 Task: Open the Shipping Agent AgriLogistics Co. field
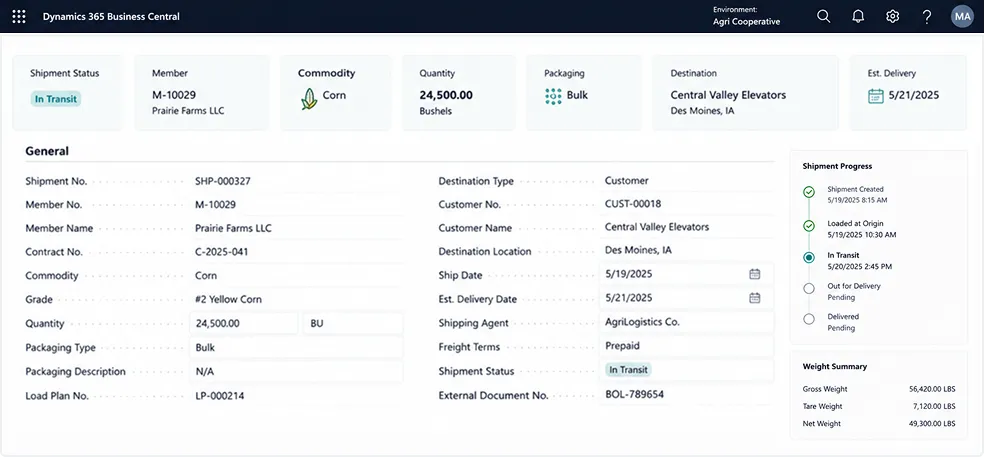(686, 322)
